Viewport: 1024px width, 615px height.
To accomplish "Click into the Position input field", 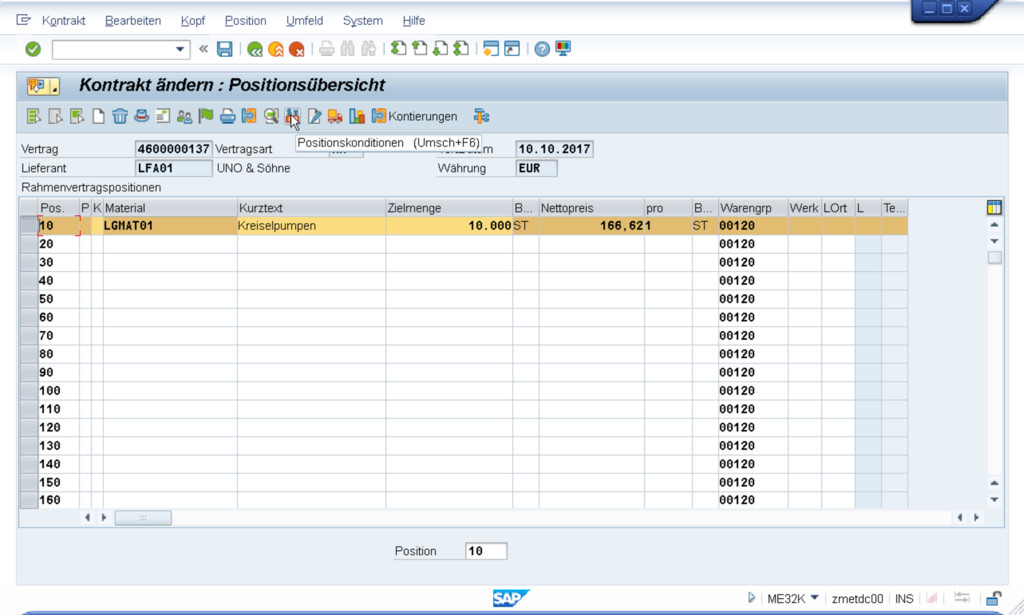I will tap(486, 551).
